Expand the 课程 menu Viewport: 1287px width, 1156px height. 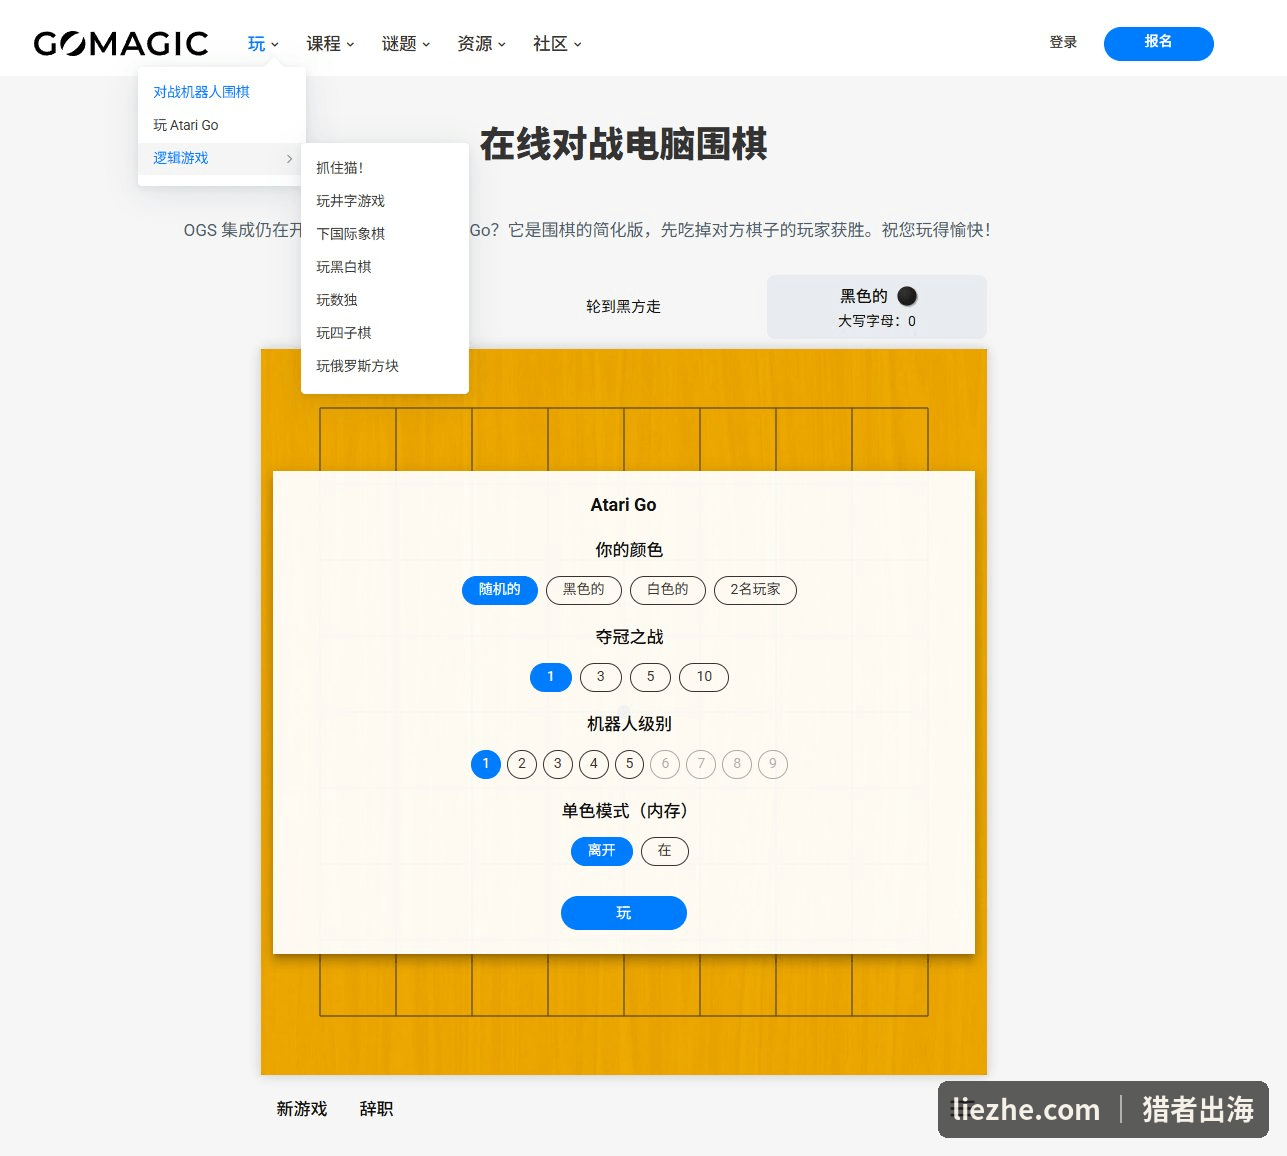coord(330,43)
